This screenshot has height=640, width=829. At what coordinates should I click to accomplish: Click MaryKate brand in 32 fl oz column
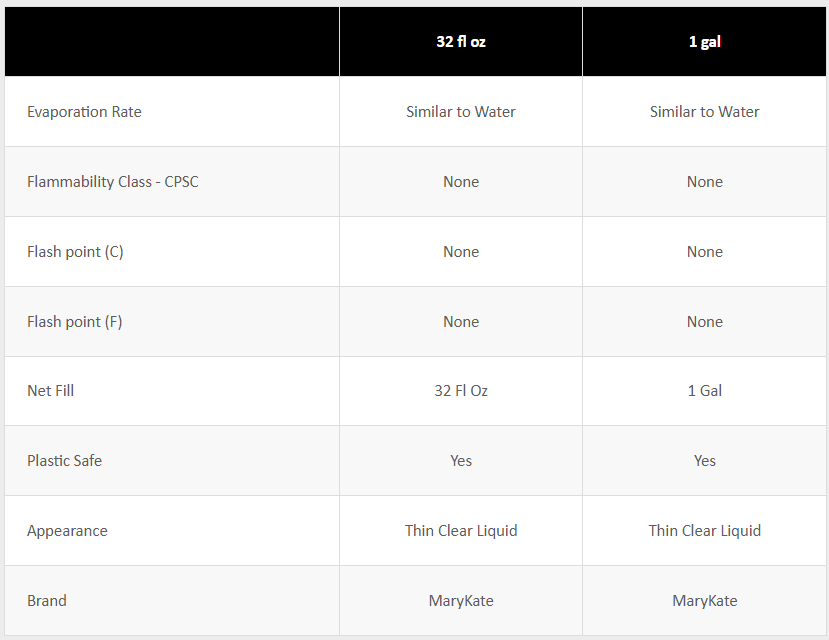tap(461, 601)
